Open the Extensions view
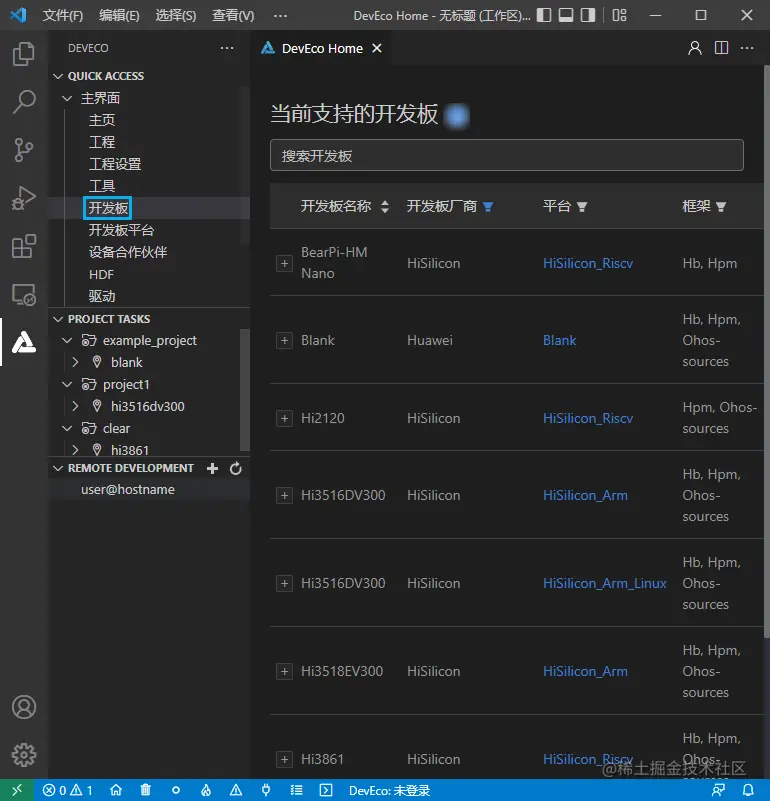 point(24,246)
